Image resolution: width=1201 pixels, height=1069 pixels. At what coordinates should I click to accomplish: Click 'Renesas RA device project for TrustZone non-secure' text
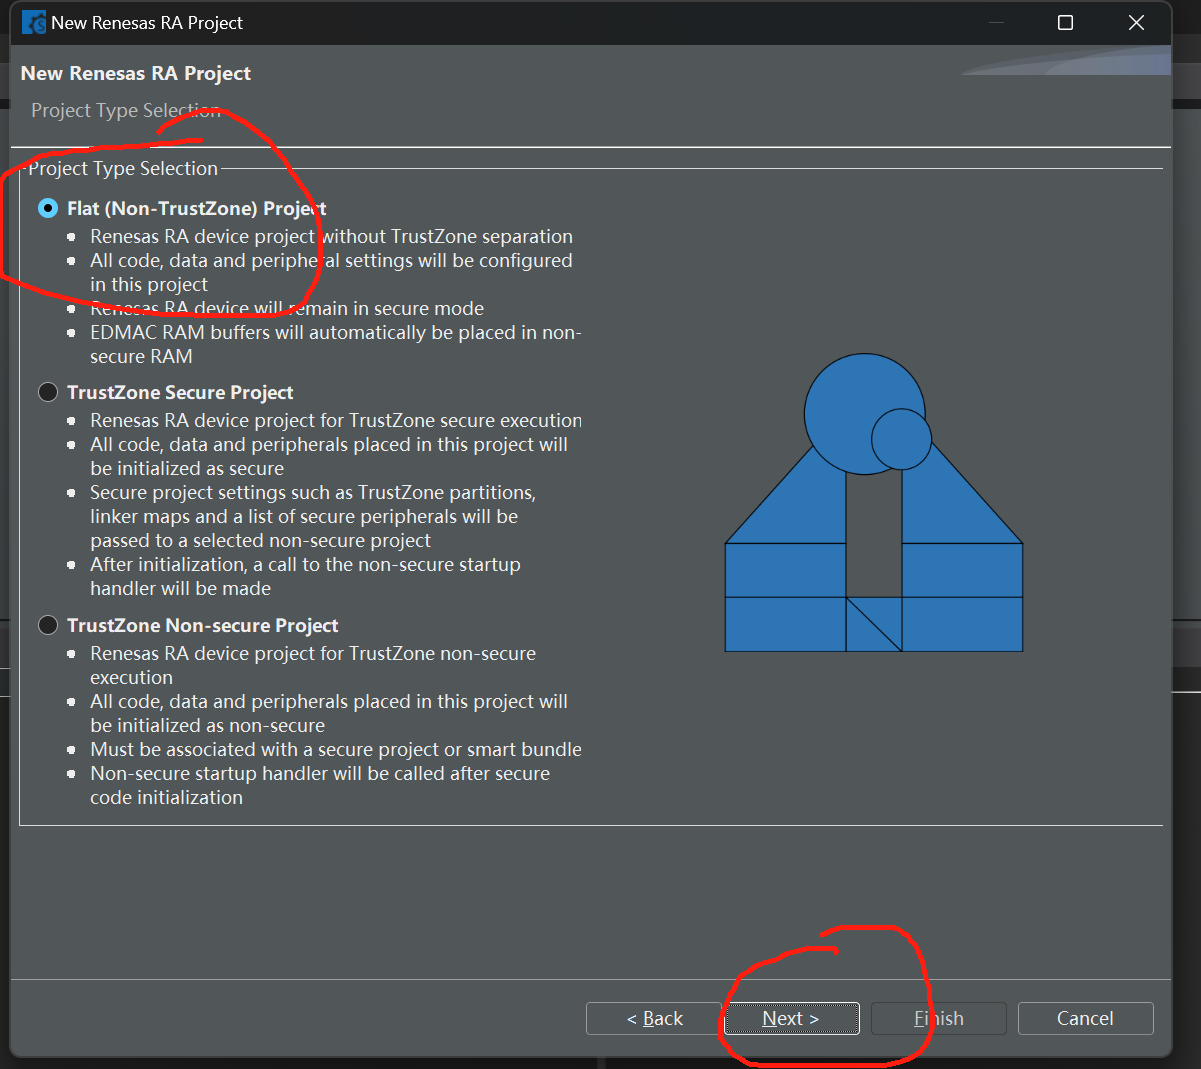pyautogui.click(x=313, y=665)
